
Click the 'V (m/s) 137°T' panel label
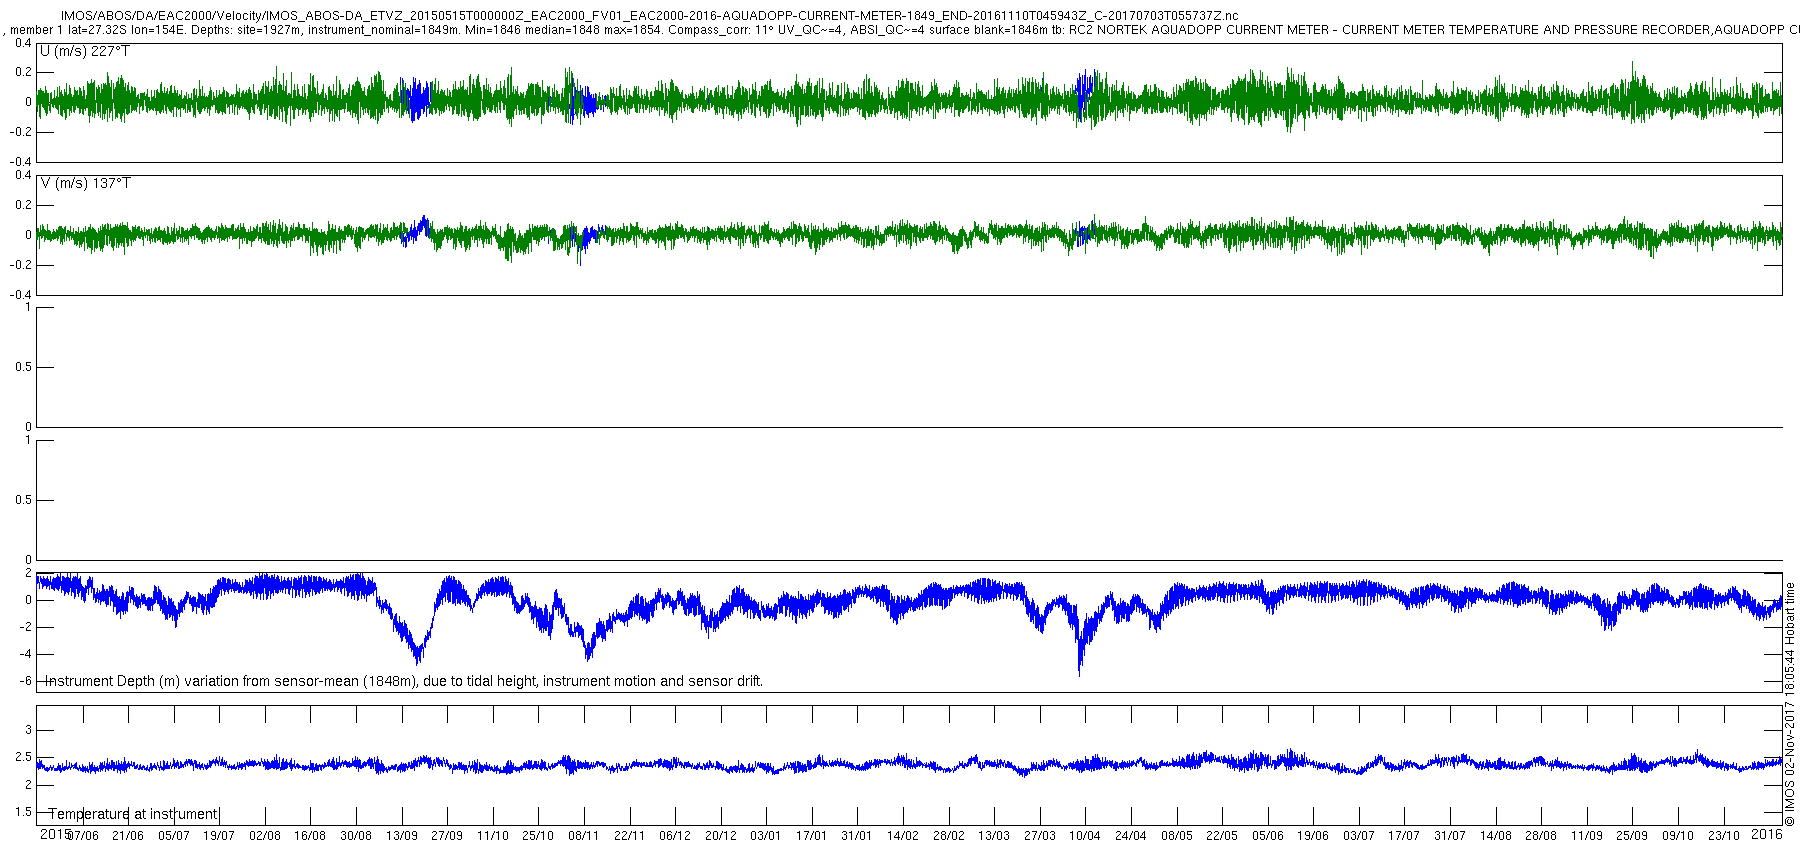[x=85, y=183]
